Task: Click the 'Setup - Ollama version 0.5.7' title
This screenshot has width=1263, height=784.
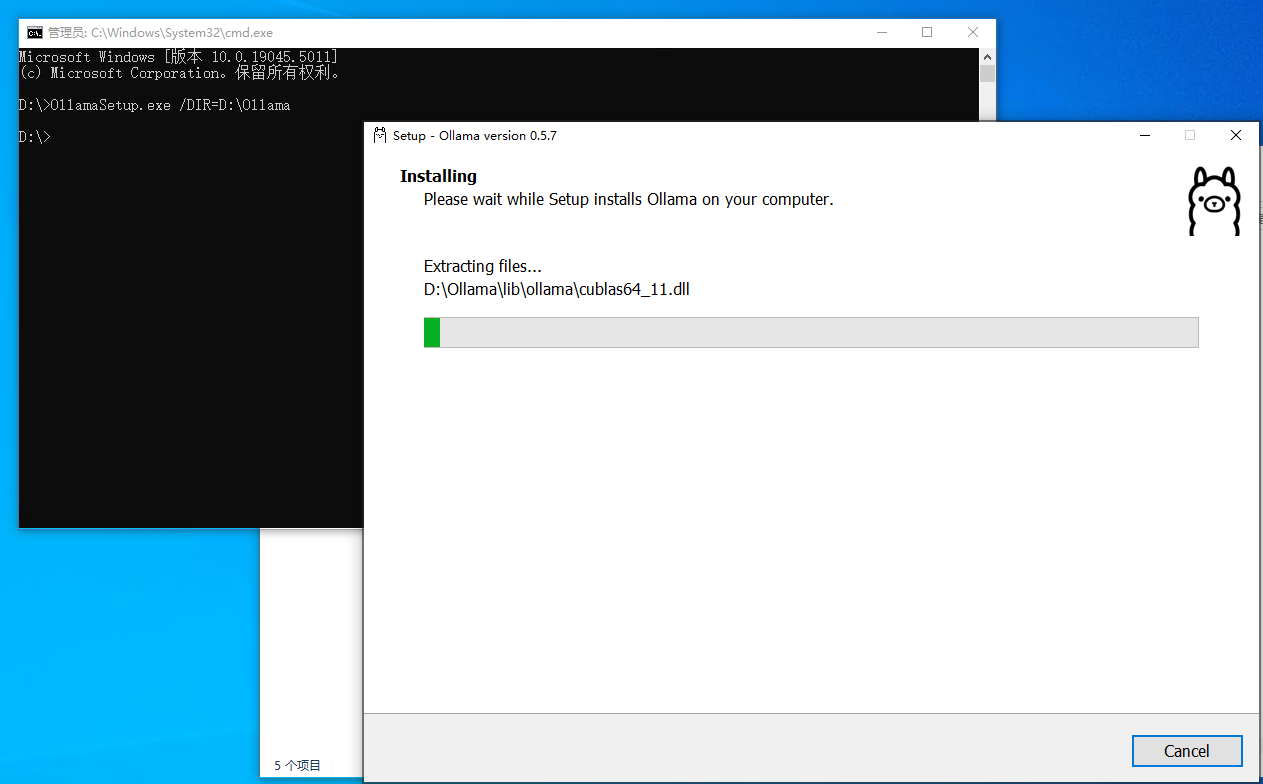Action: [x=475, y=135]
